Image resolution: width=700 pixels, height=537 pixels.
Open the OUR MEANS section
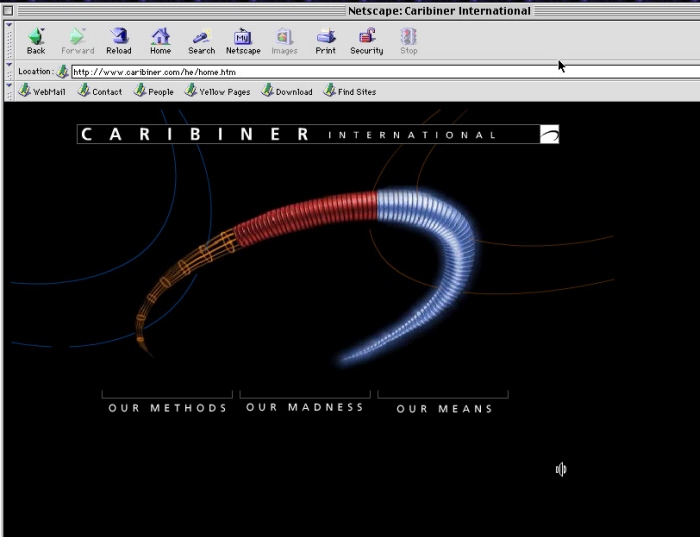point(444,408)
